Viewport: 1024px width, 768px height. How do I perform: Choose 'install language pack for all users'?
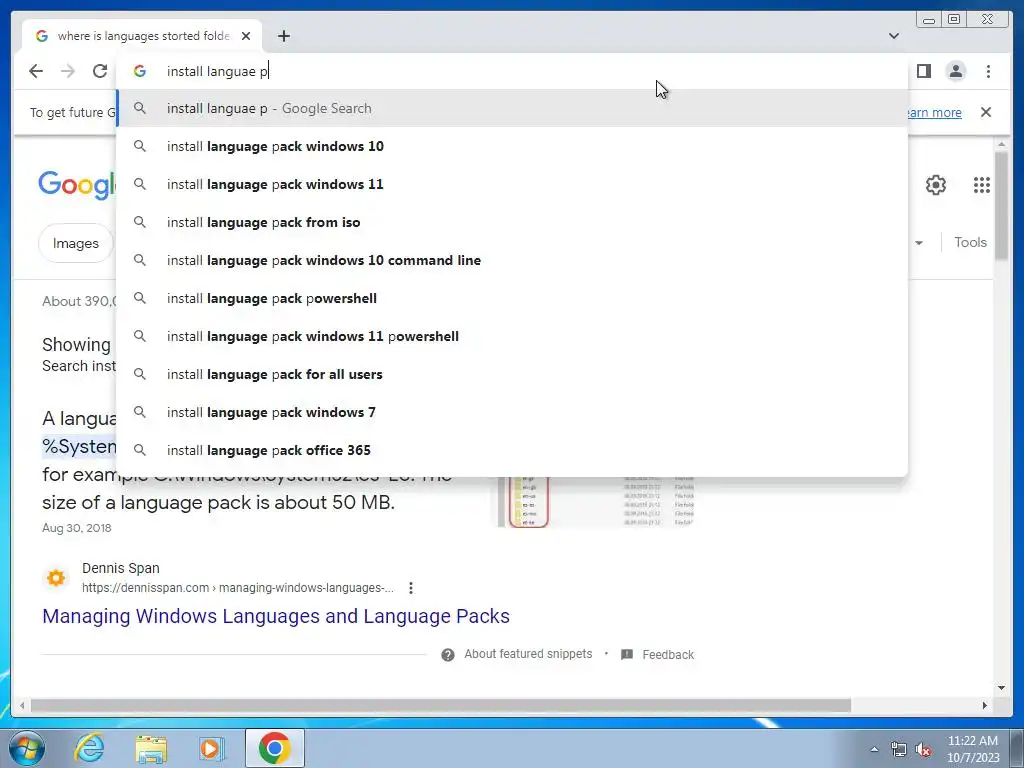pyautogui.click(x=512, y=374)
